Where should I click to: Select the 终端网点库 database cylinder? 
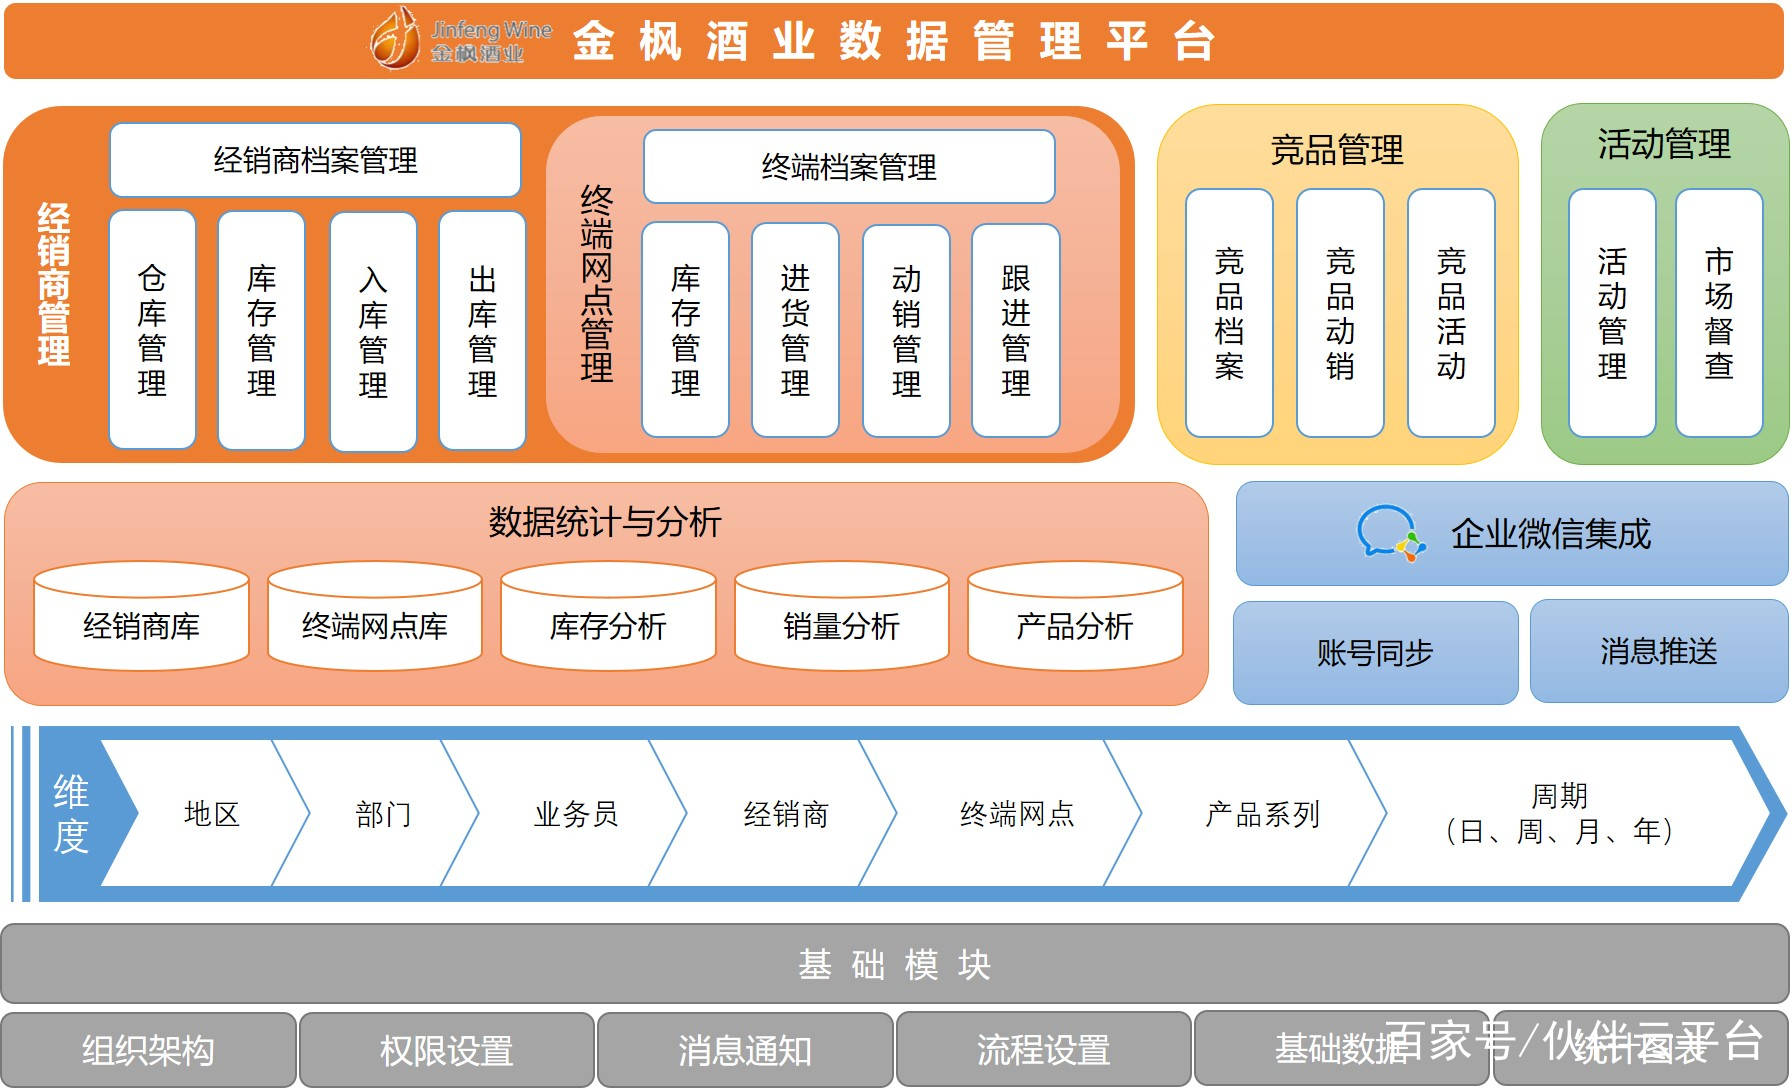coord(375,615)
